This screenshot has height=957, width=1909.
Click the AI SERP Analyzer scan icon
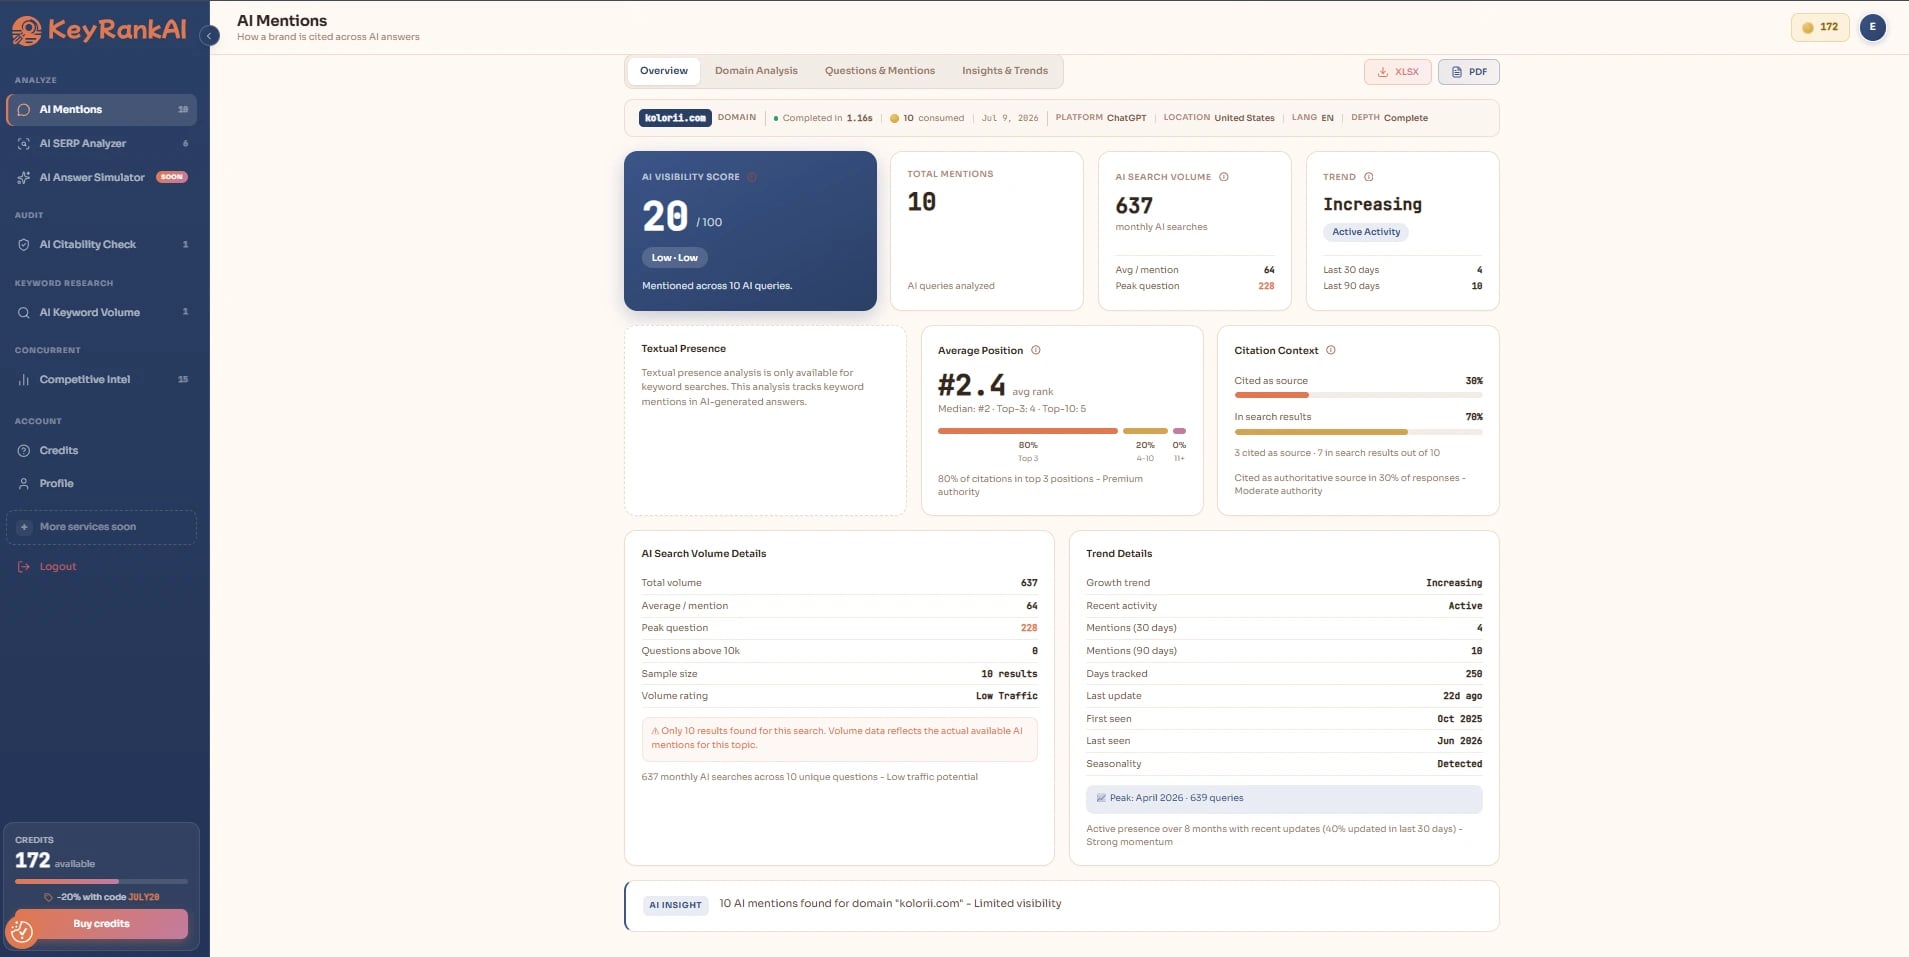click(x=24, y=143)
